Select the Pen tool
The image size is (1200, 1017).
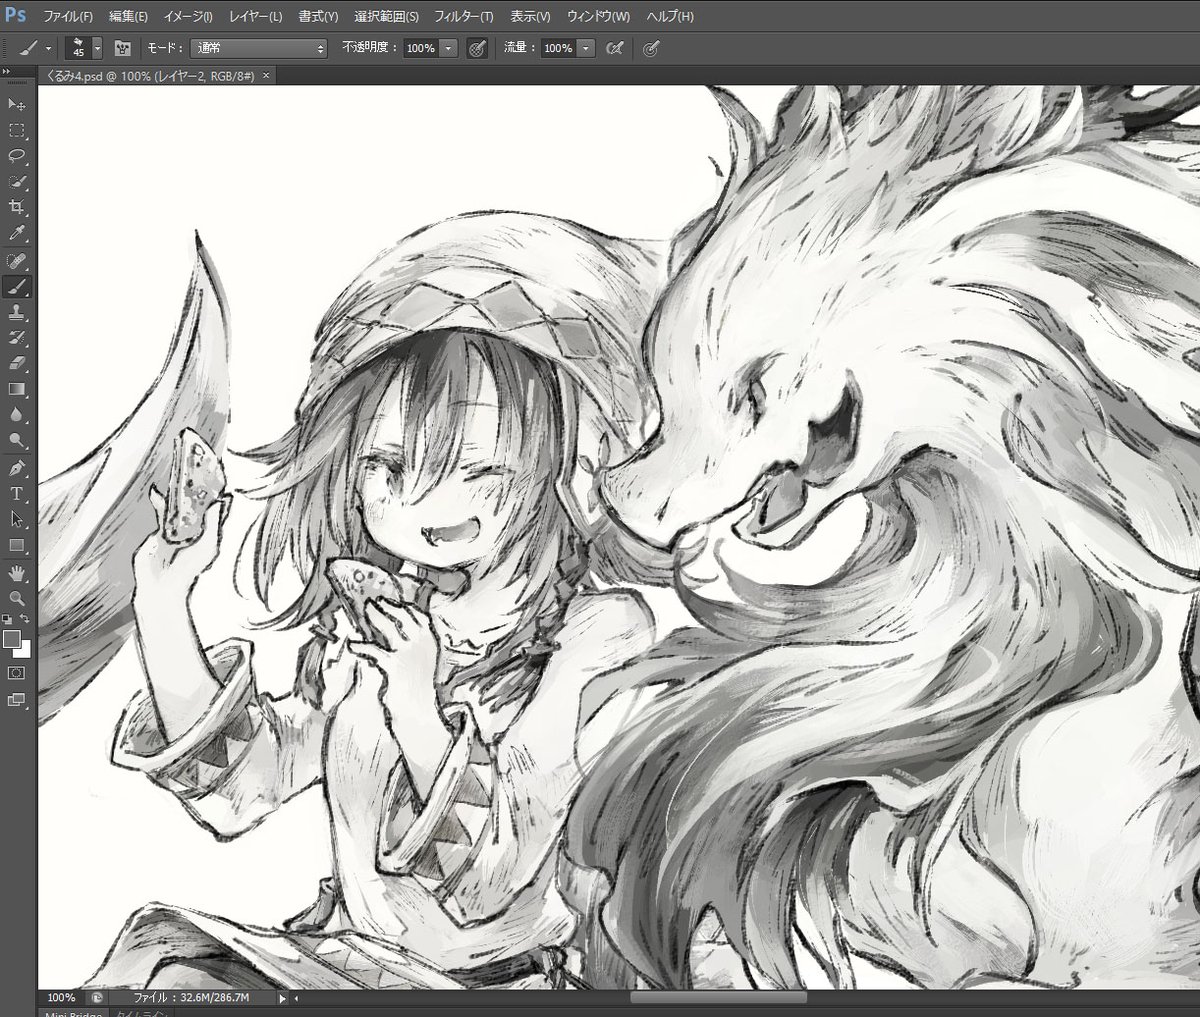[17, 468]
